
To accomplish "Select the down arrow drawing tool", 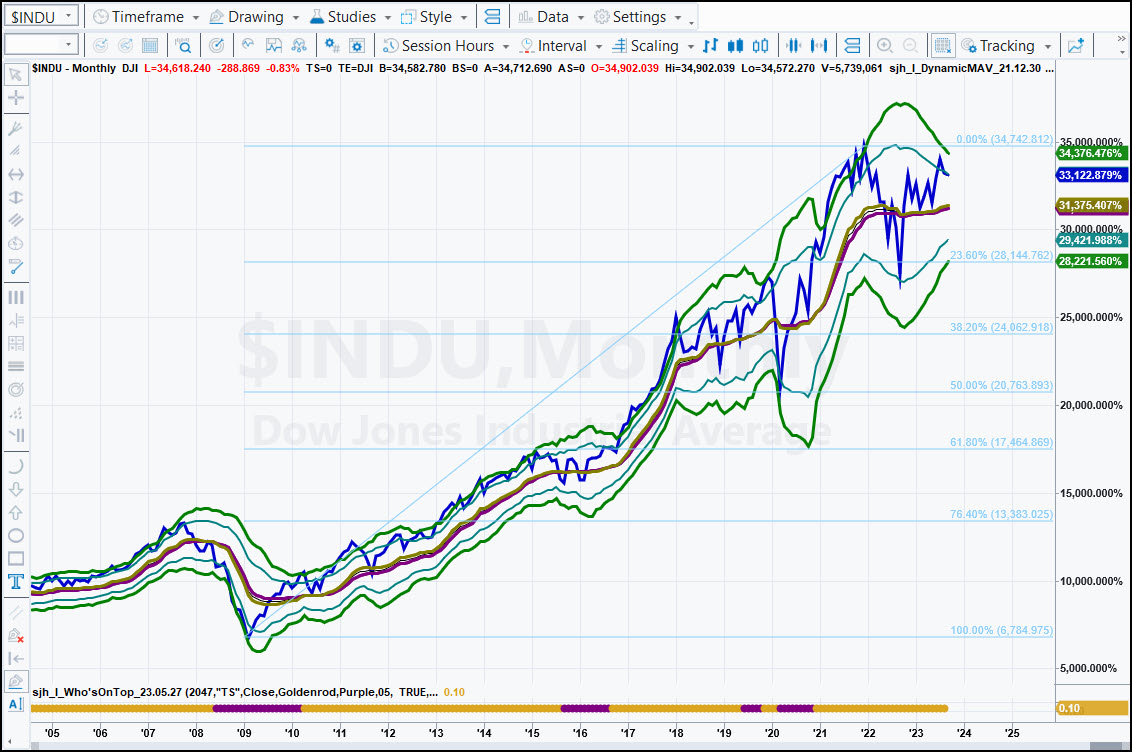I will point(15,489).
